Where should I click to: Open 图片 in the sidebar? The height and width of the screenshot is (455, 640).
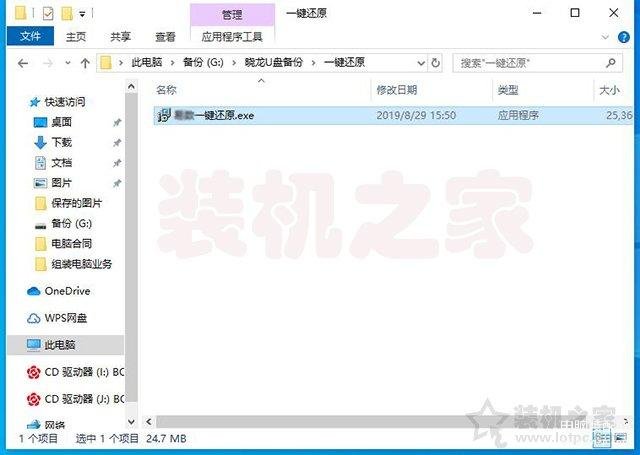click(x=62, y=183)
